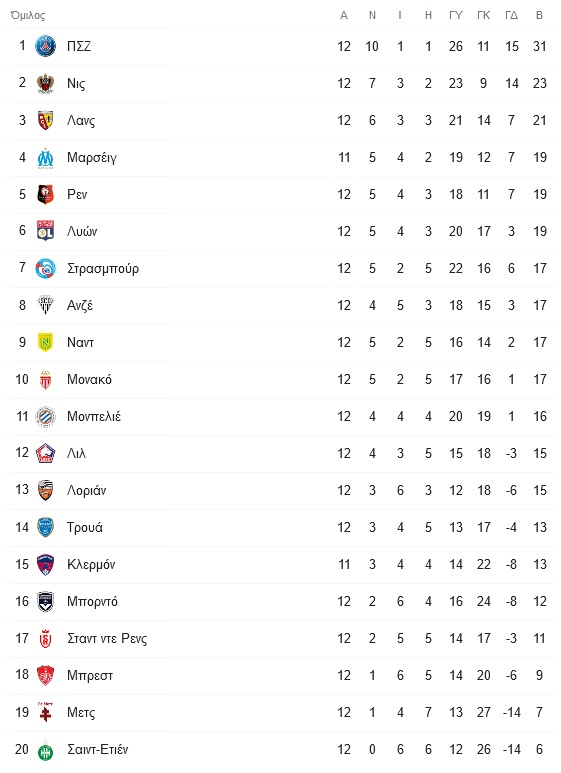
Task: Select the Λανς club badge
Action: coord(45,120)
